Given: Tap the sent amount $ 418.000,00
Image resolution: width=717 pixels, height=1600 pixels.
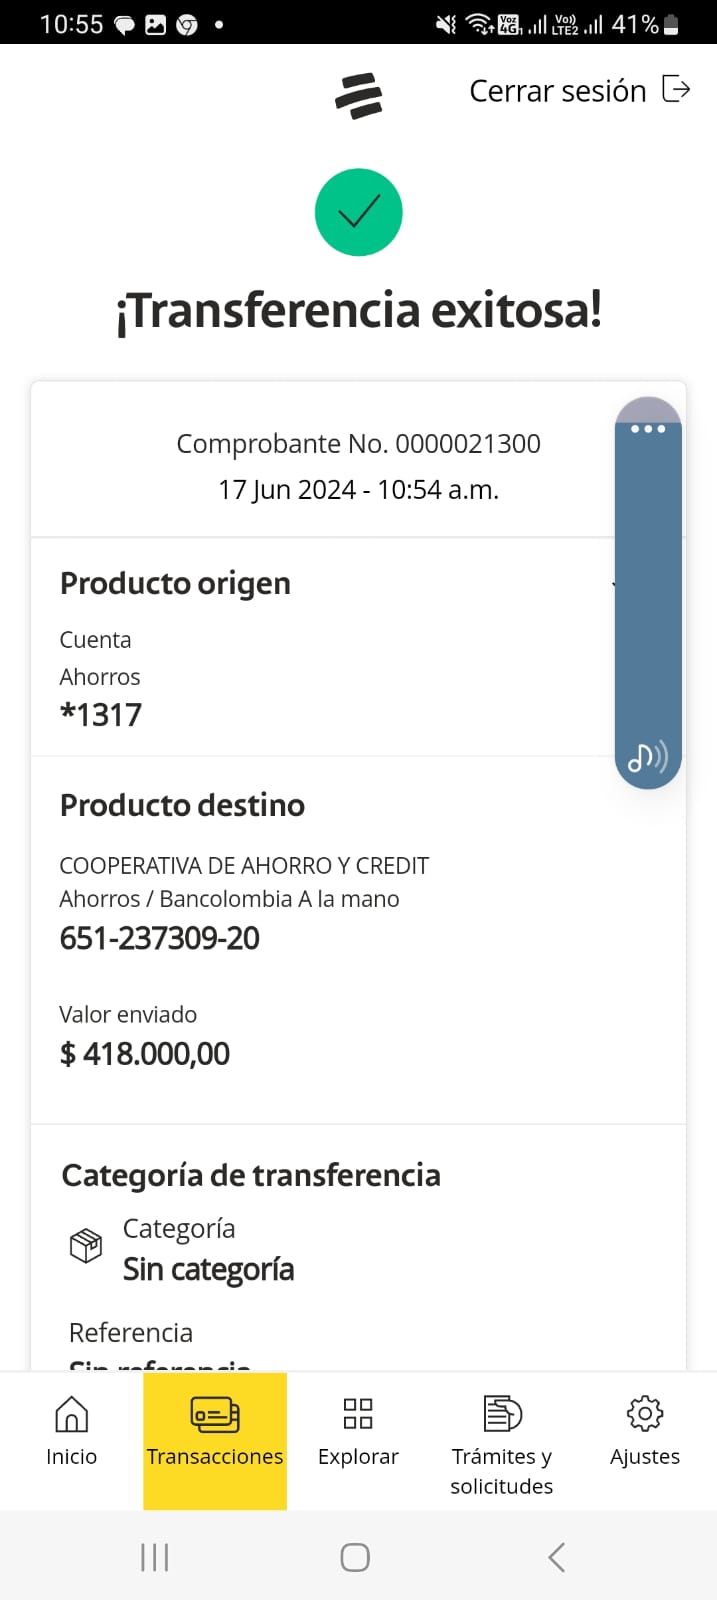Looking at the screenshot, I should coord(145,1053).
